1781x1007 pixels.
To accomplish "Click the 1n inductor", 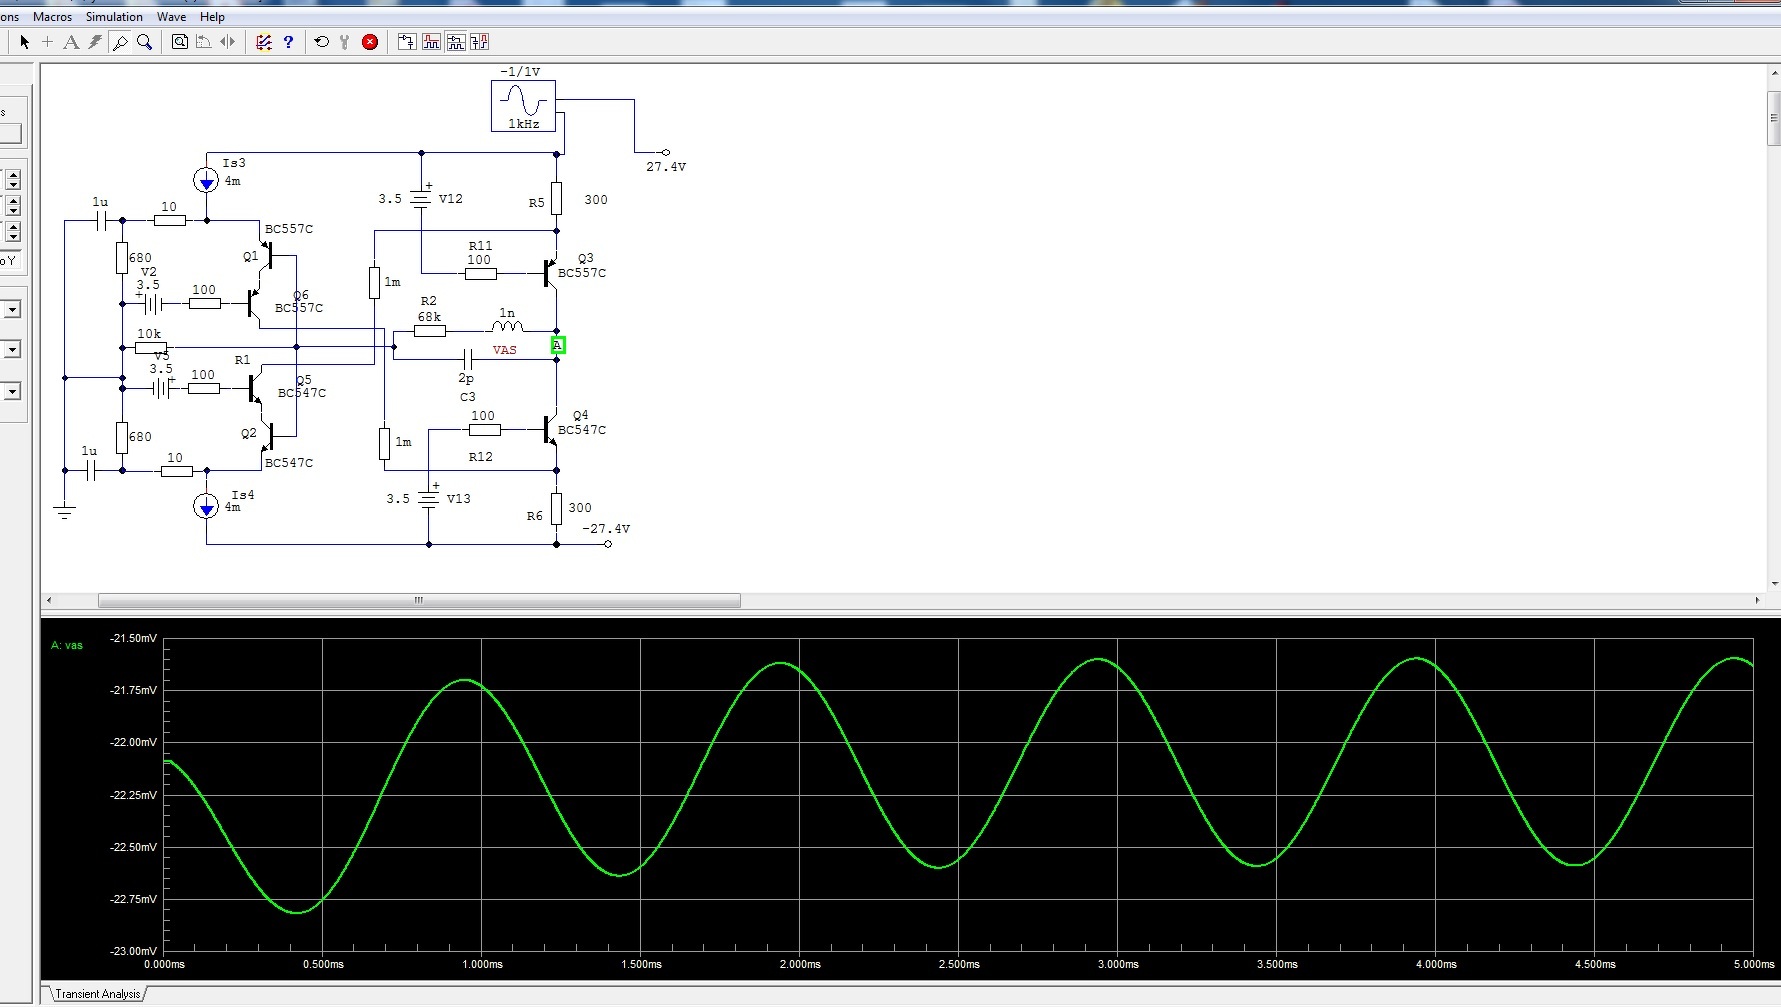I will click(x=507, y=326).
